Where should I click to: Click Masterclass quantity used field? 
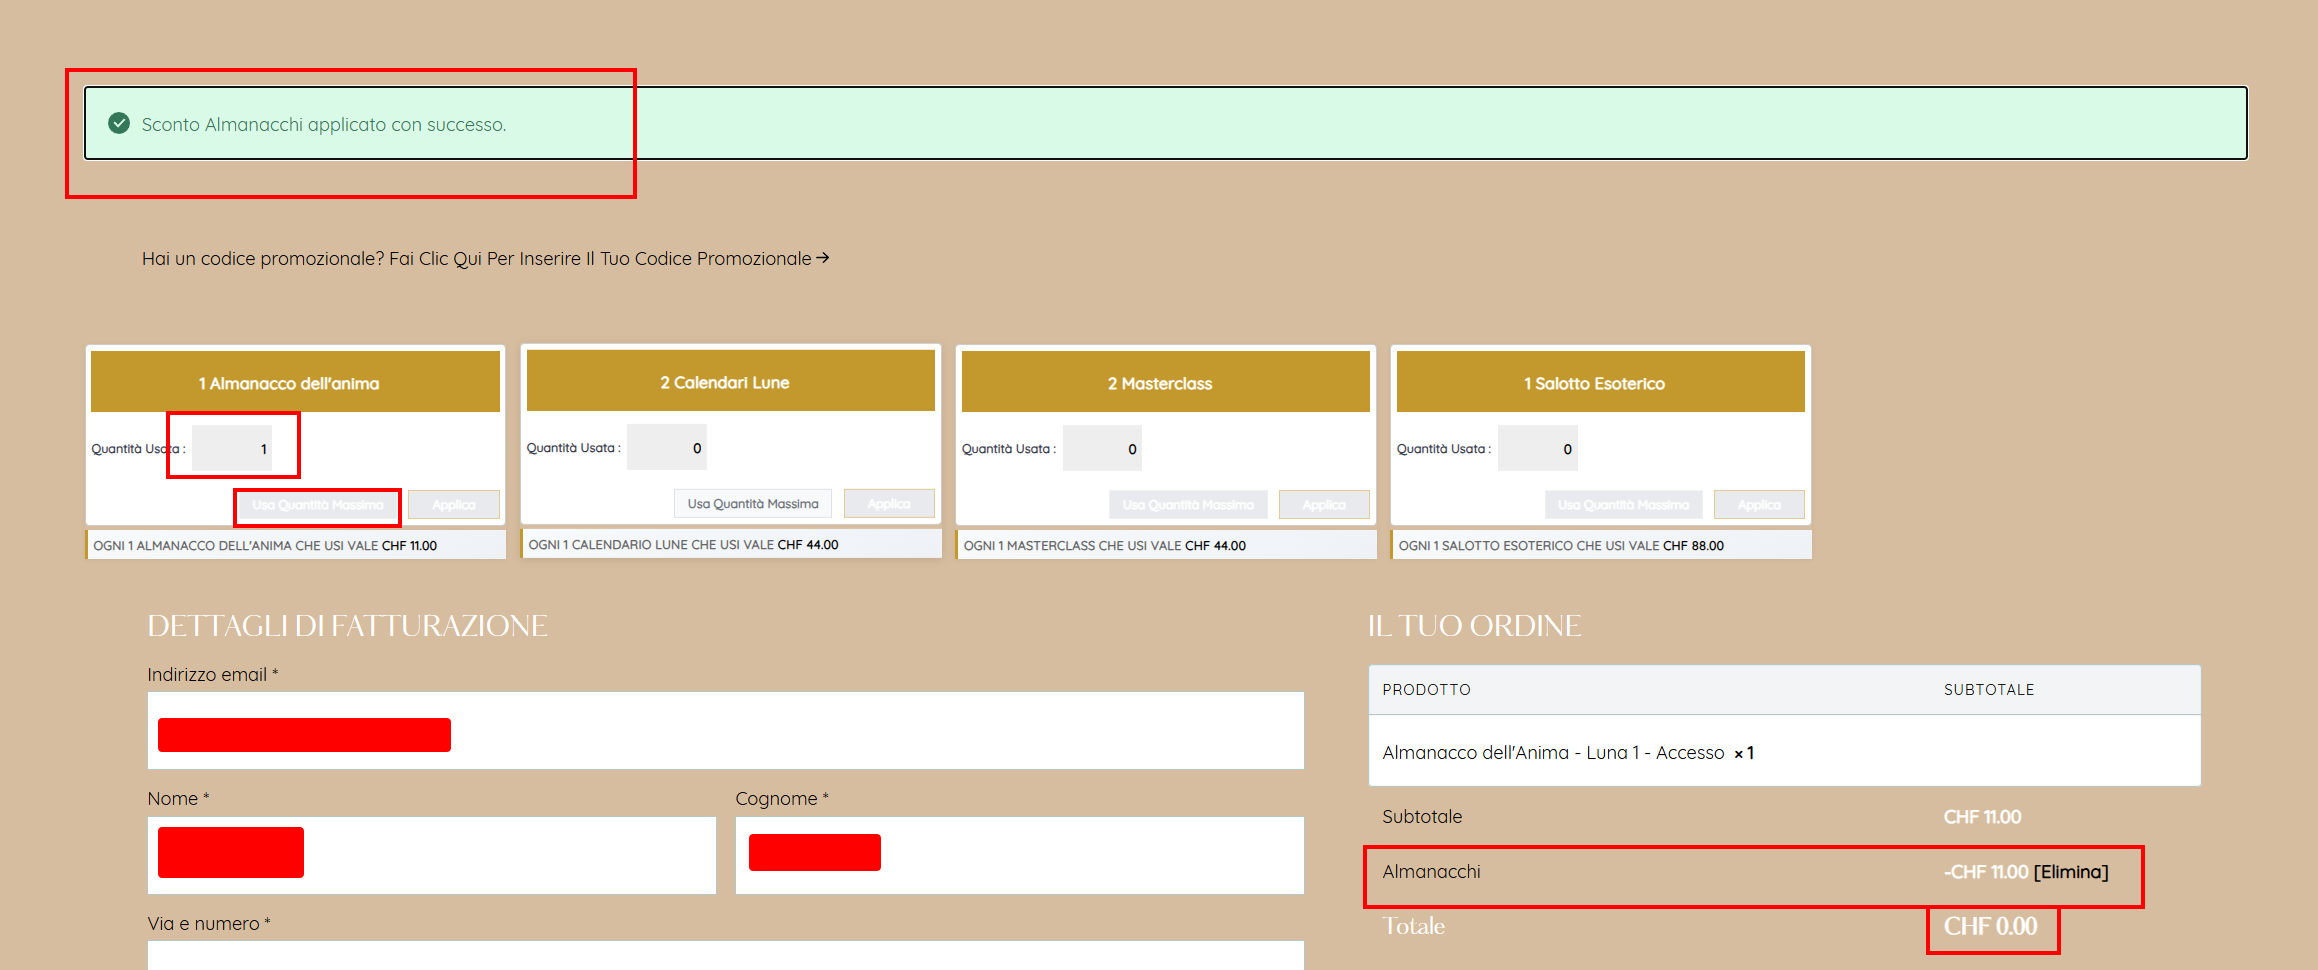tap(1102, 449)
